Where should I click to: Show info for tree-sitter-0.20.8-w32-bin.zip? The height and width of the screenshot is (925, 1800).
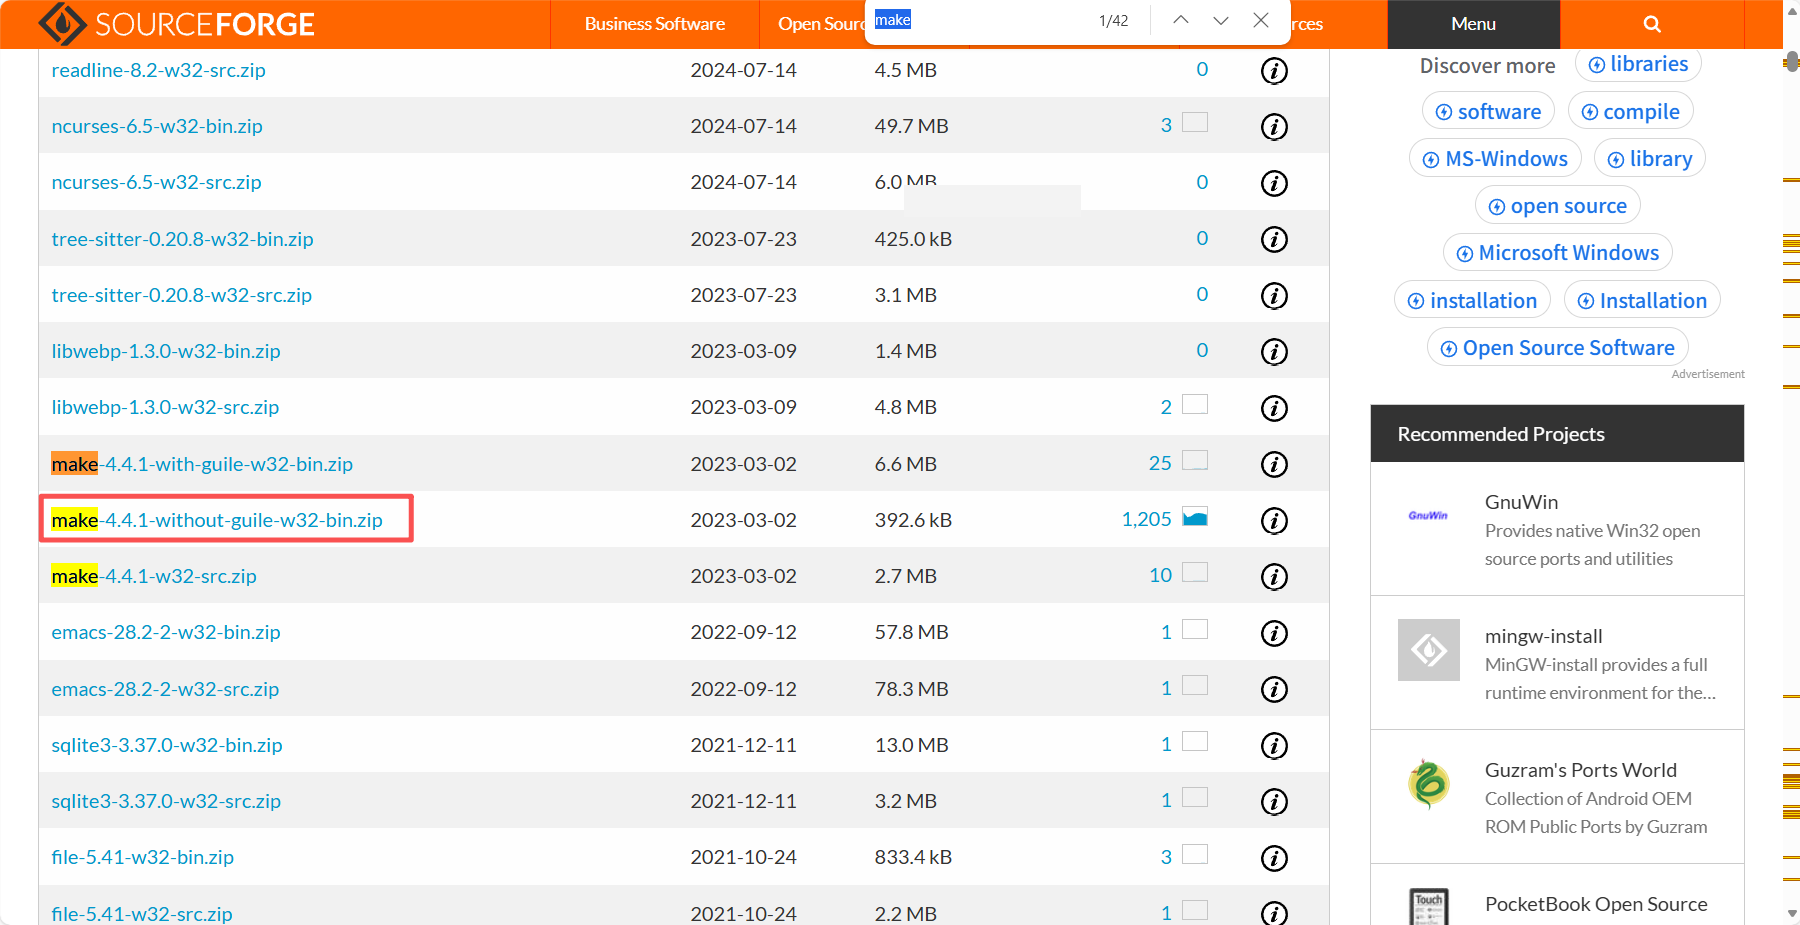tap(1274, 239)
